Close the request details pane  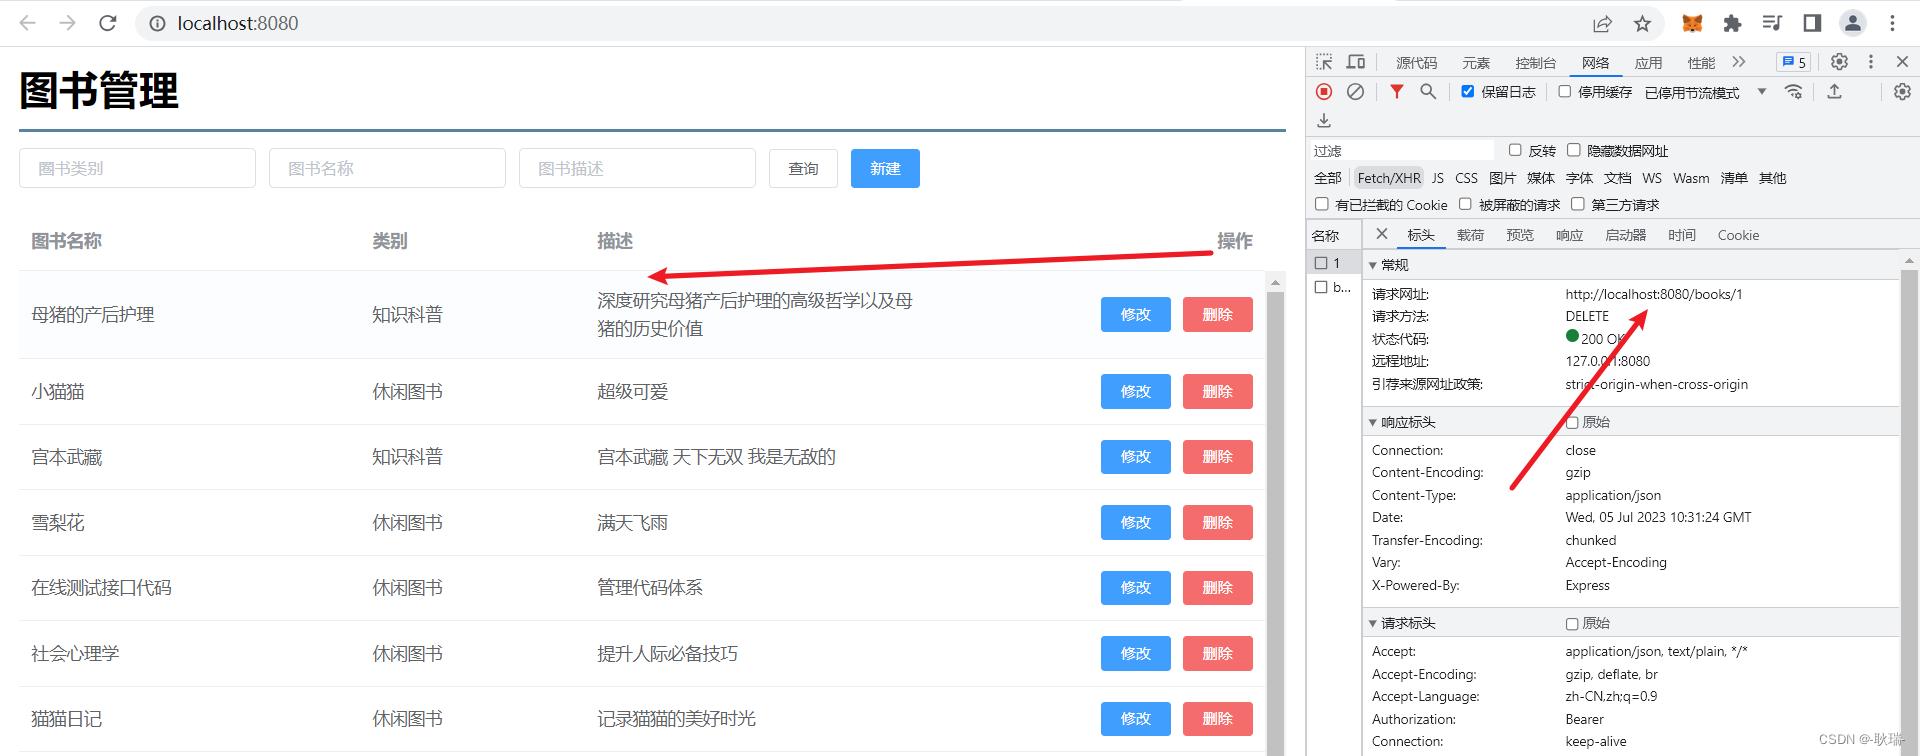click(1382, 234)
